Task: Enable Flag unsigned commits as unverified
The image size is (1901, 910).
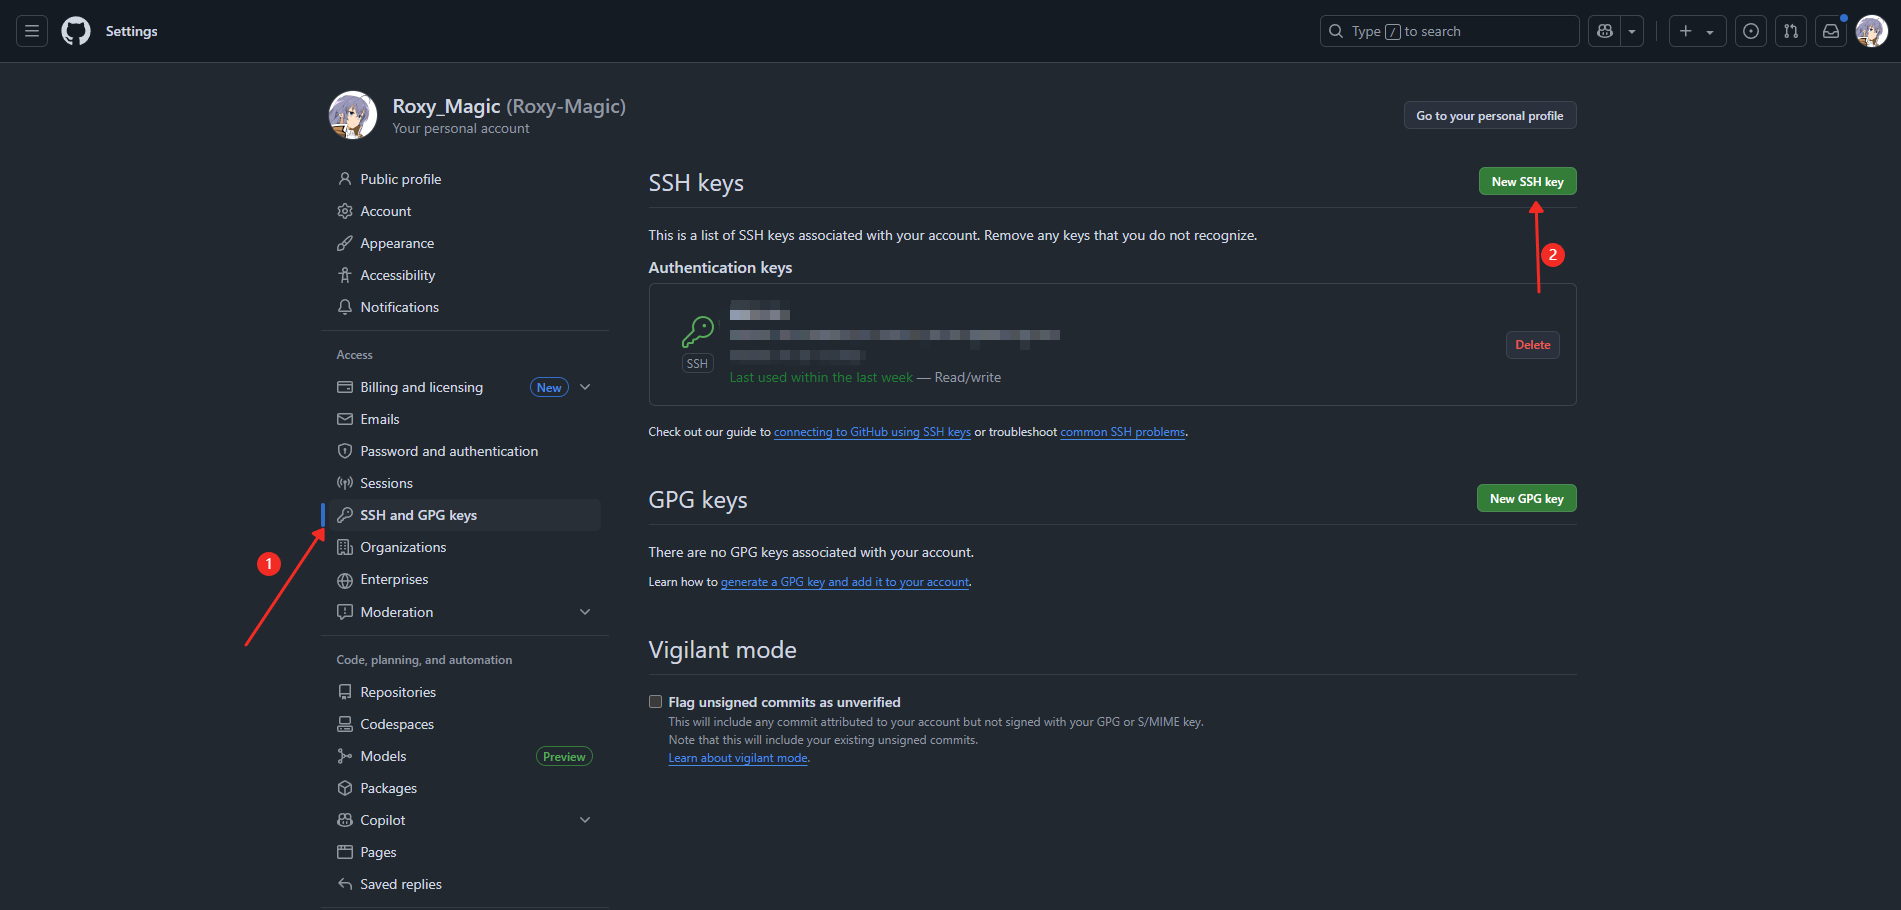Action: (656, 702)
